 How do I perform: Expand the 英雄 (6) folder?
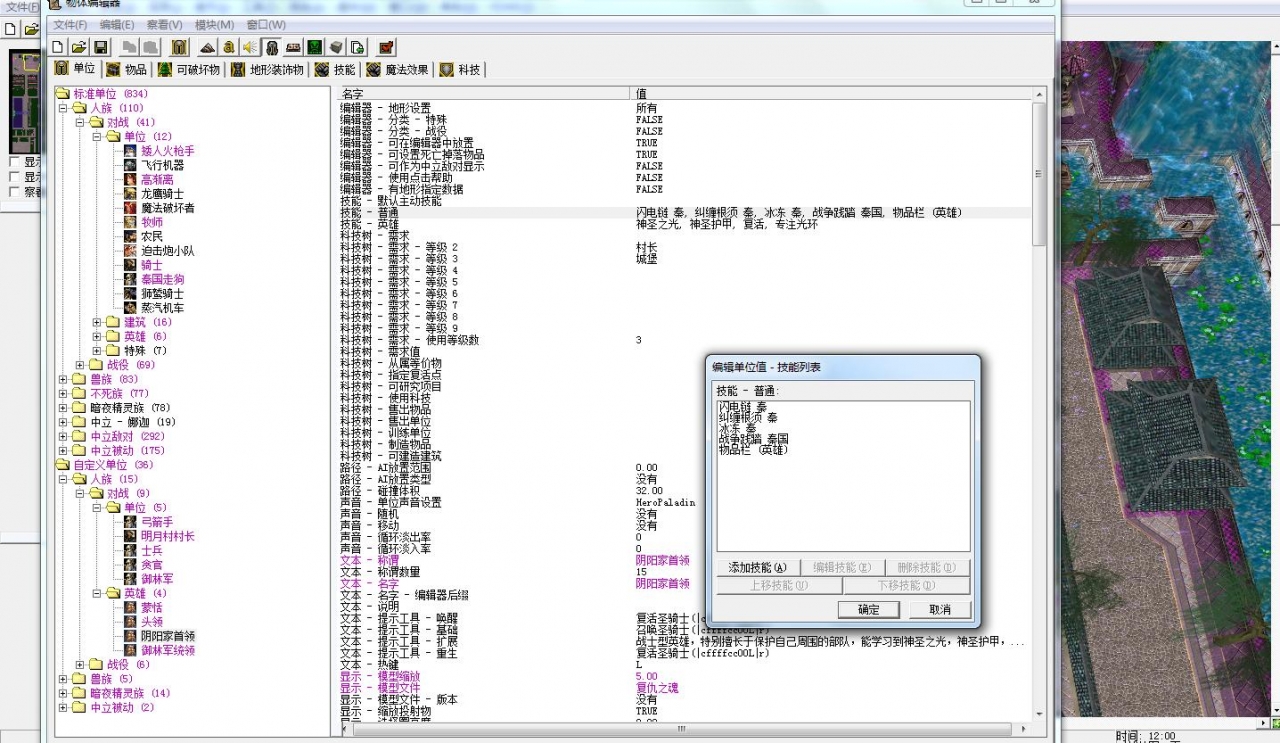[x=97, y=337]
